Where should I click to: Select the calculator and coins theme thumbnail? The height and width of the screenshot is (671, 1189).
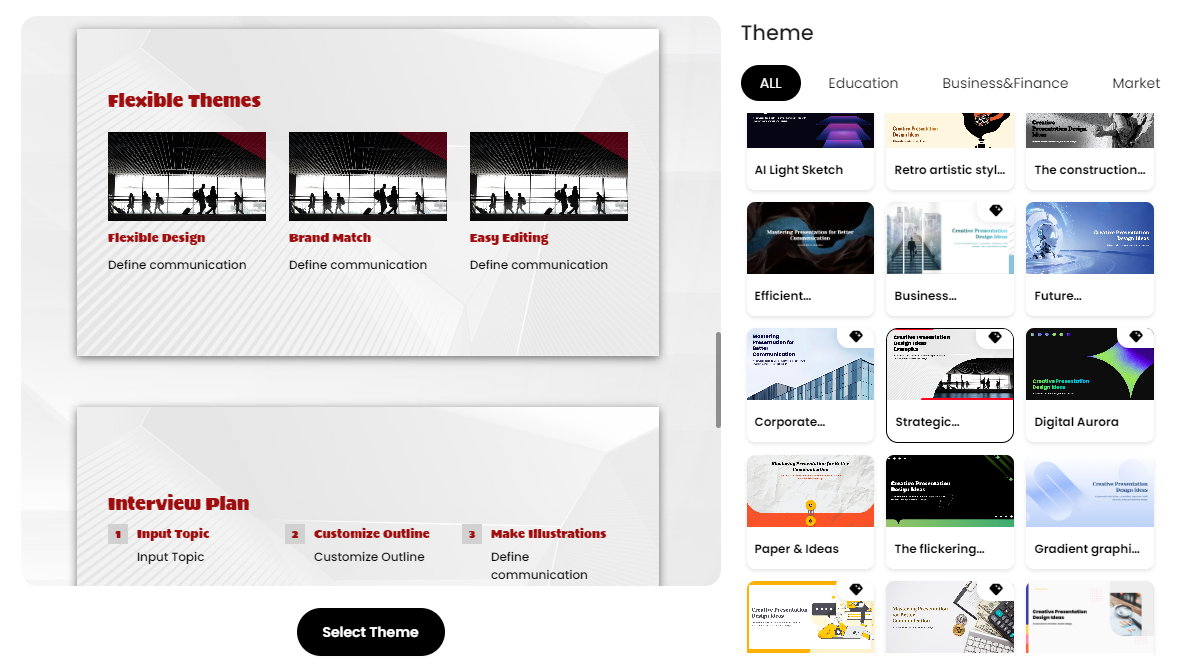pyautogui.click(x=949, y=617)
